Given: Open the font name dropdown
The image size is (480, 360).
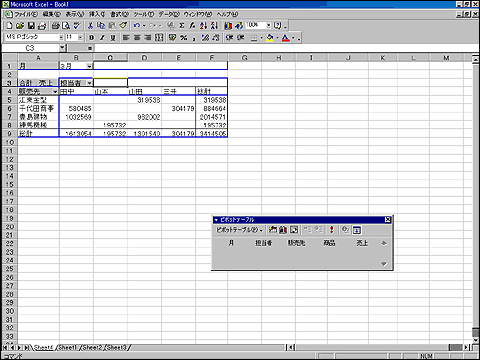Looking at the screenshot, I should [61, 37].
